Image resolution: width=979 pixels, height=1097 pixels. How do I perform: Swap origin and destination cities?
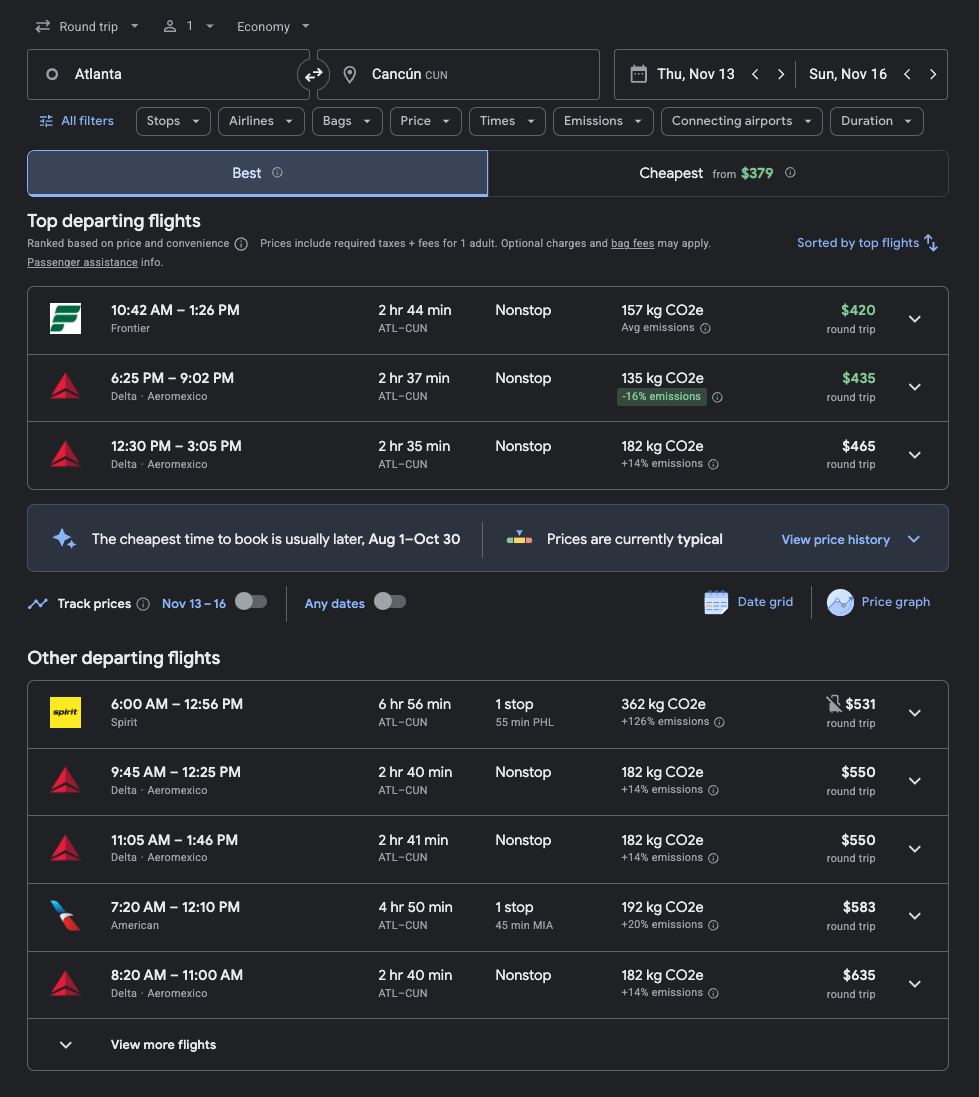click(313, 74)
